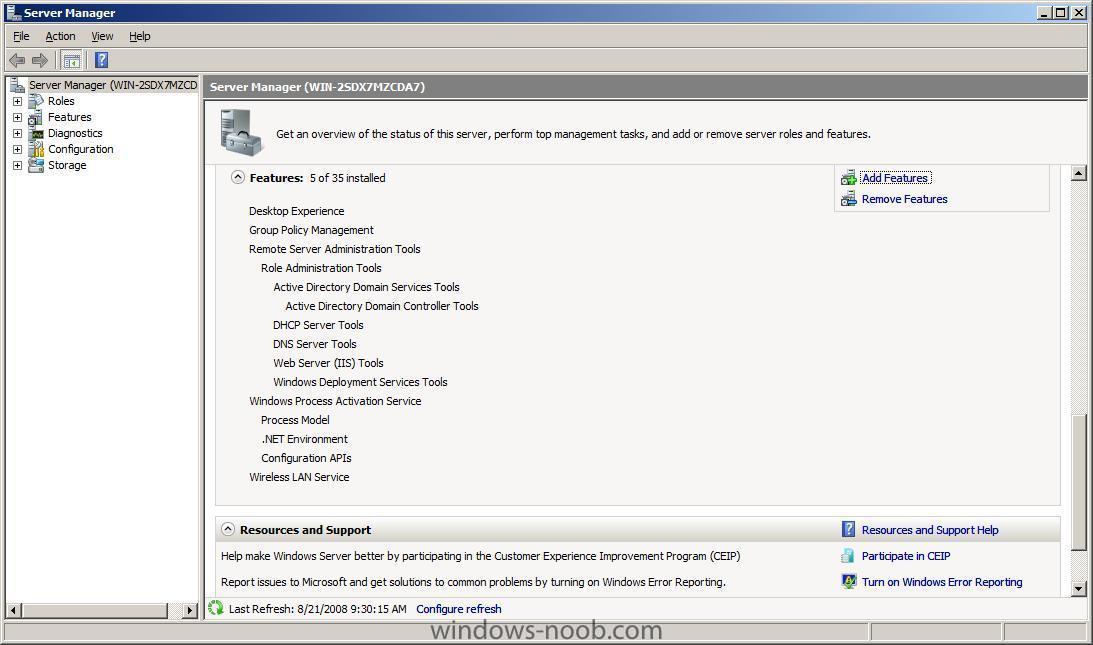Expand the Storage tree node
The height and width of the screenshot is (645, 1093).
coord(17,165)
